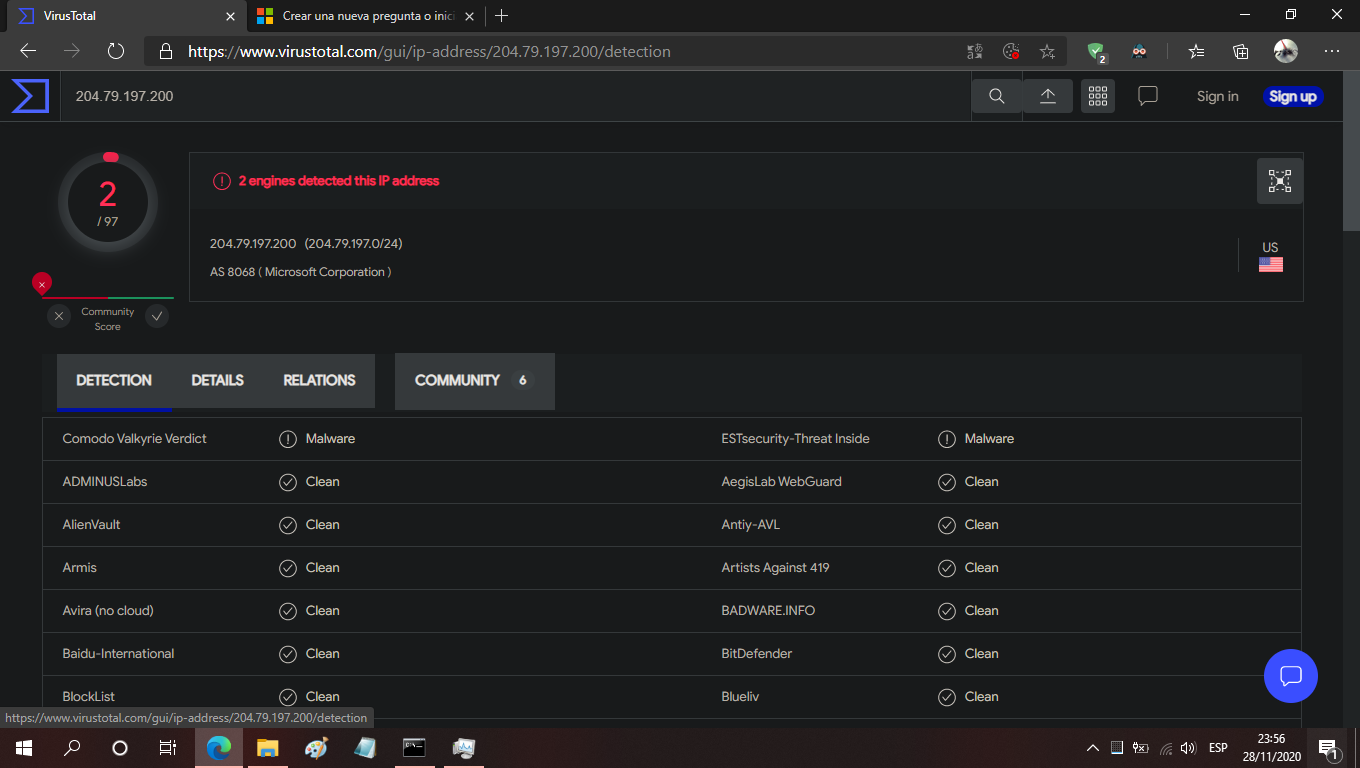The height and width of the screenshot is (768, 1360).
Task: Click 'BADWARE.INFO' engine name
Action: coord(768,610)
